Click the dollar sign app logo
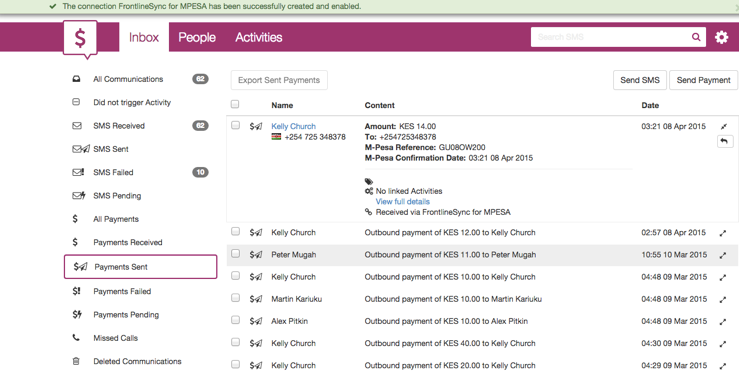Image resolution: width=739 pixels, height=376 pixels. tap(80, 39)
